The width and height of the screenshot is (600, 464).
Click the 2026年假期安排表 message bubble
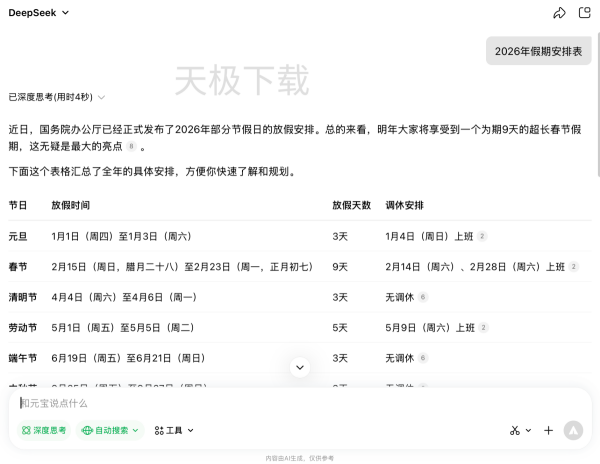click(539, 51)
